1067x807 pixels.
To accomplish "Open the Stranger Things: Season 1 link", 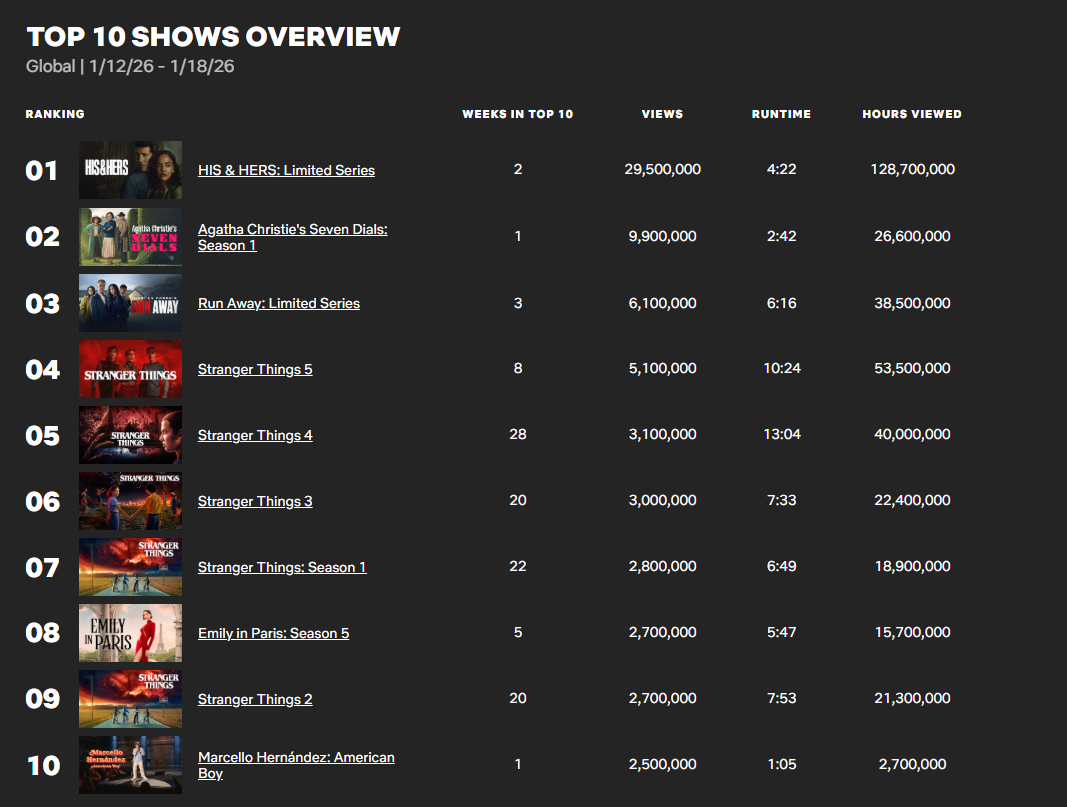I will pos(282,567).
